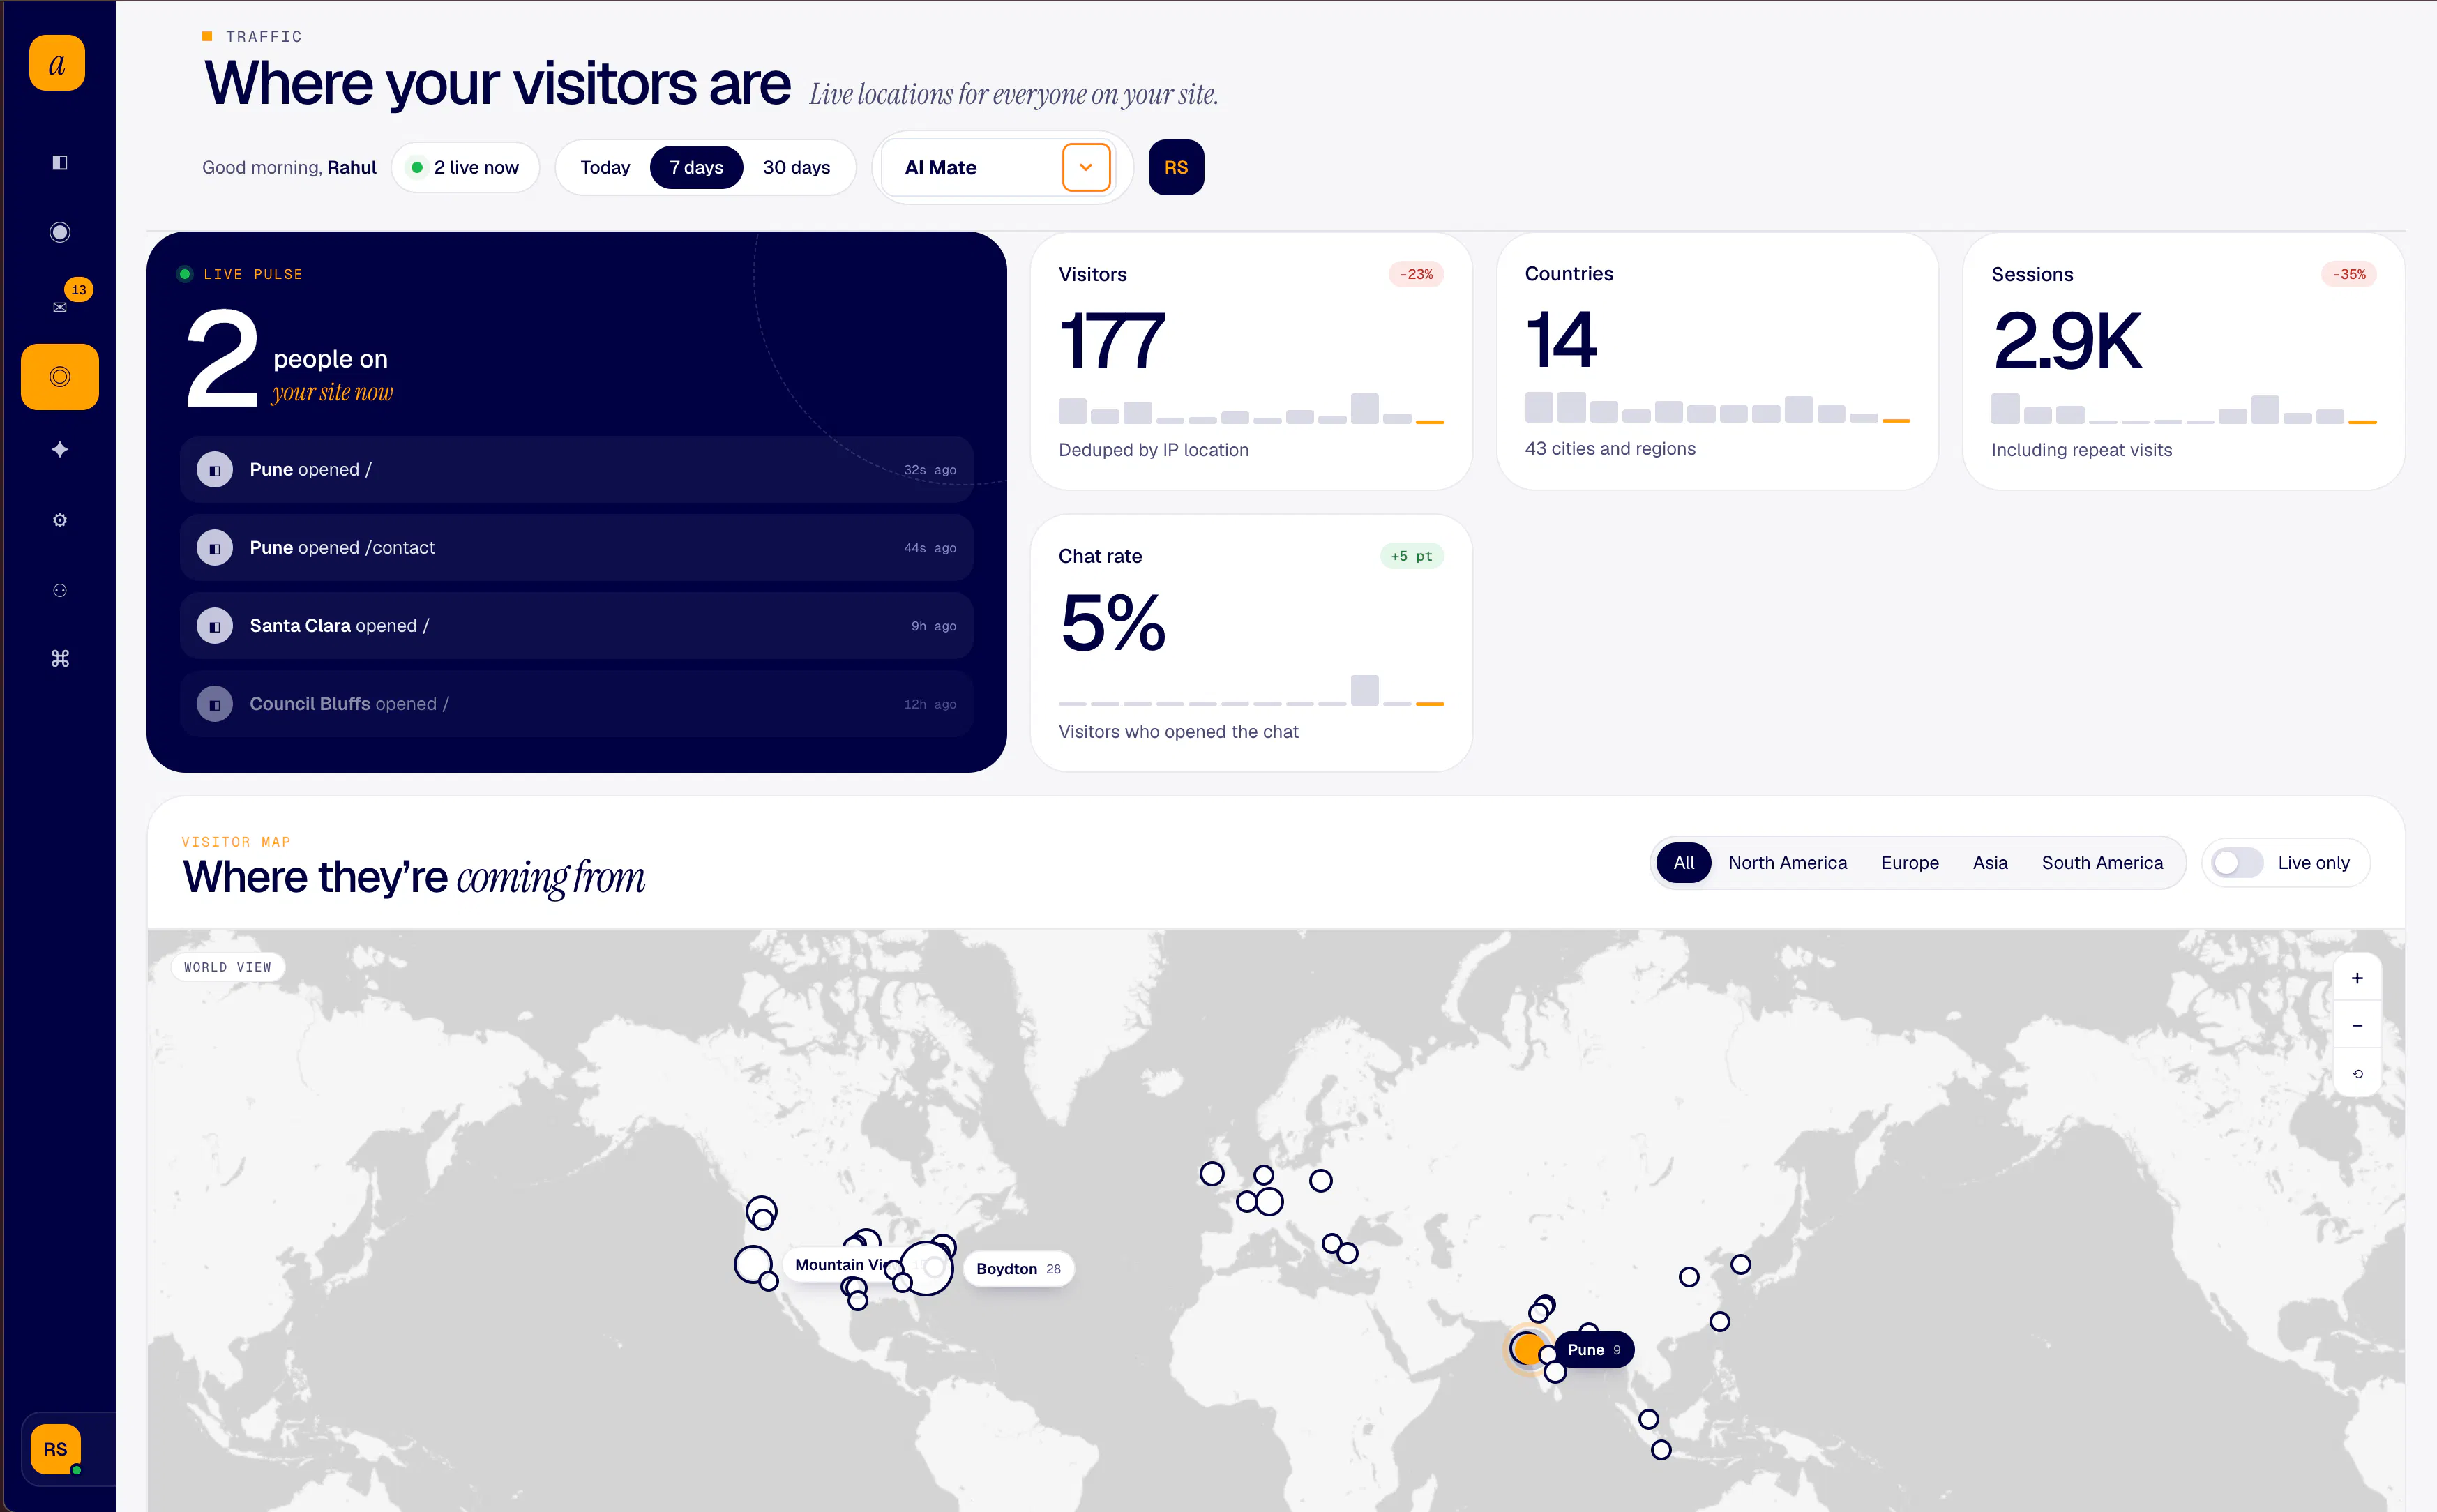Open the Chat rate 5% card
Screen dimensions: 2437x1512
coord(1251,643)
